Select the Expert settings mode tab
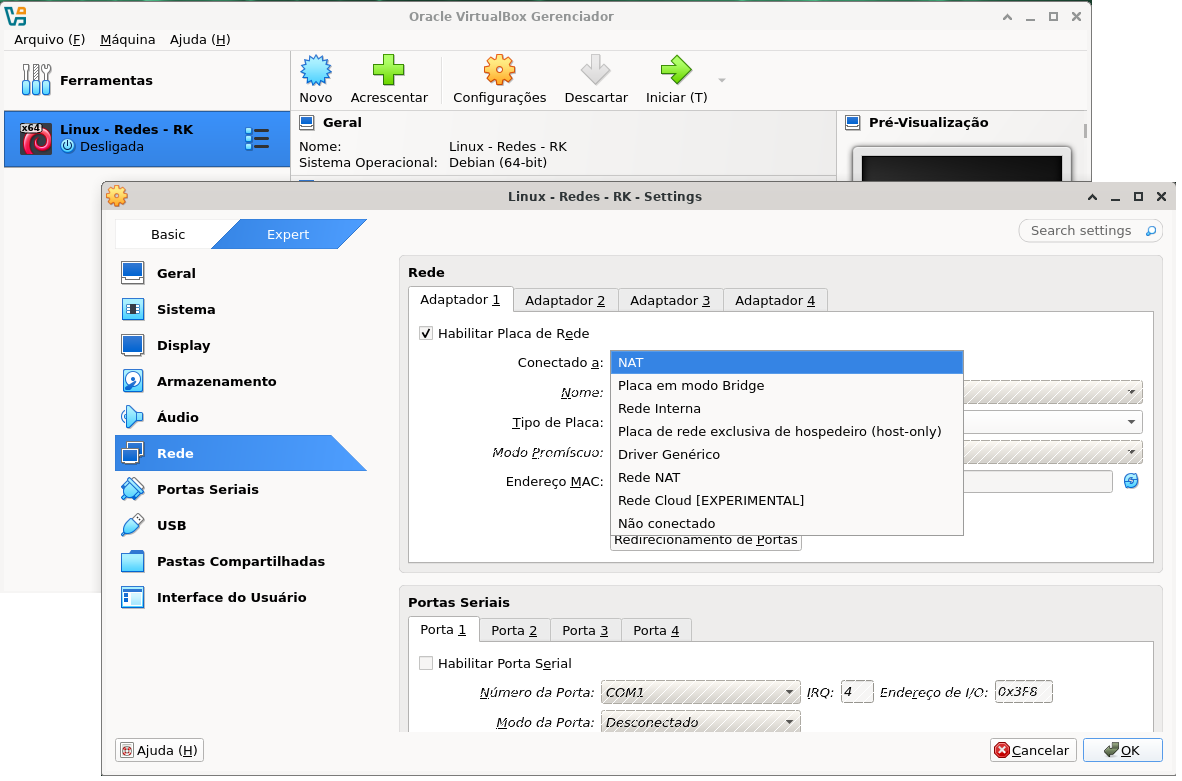This screenshot has width=1182, height=781. [288, 234]
